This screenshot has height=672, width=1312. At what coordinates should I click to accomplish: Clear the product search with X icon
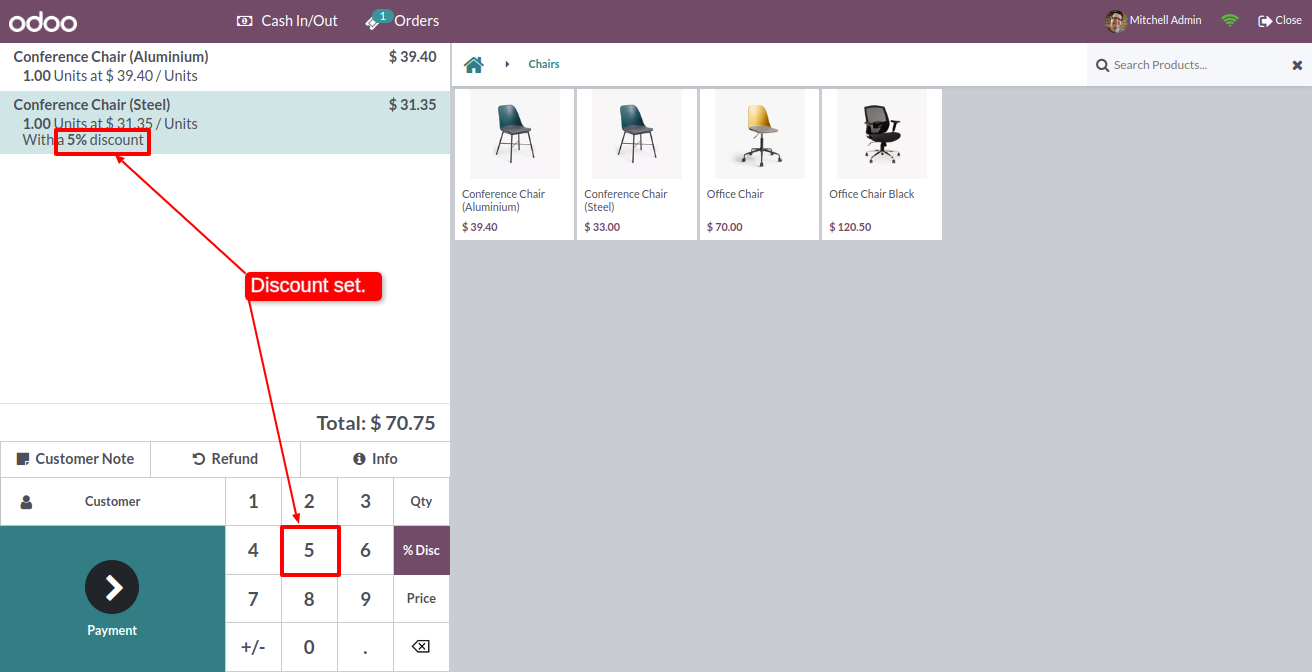point(1297,65)
